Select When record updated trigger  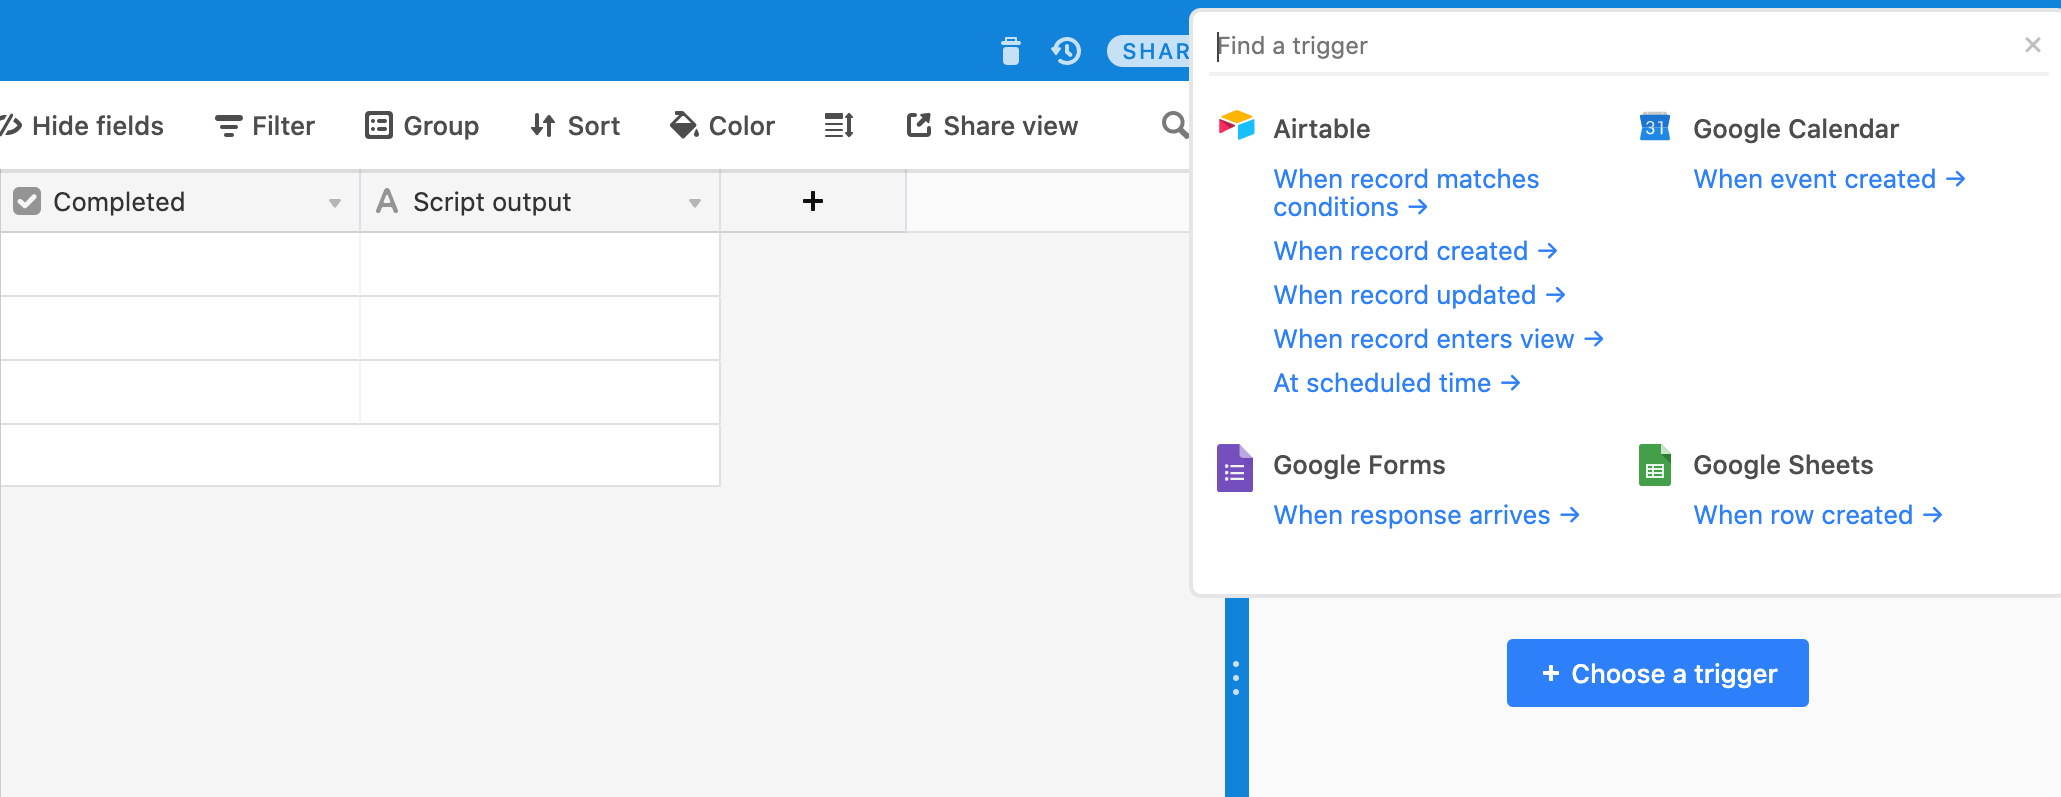coord(1420,295)
